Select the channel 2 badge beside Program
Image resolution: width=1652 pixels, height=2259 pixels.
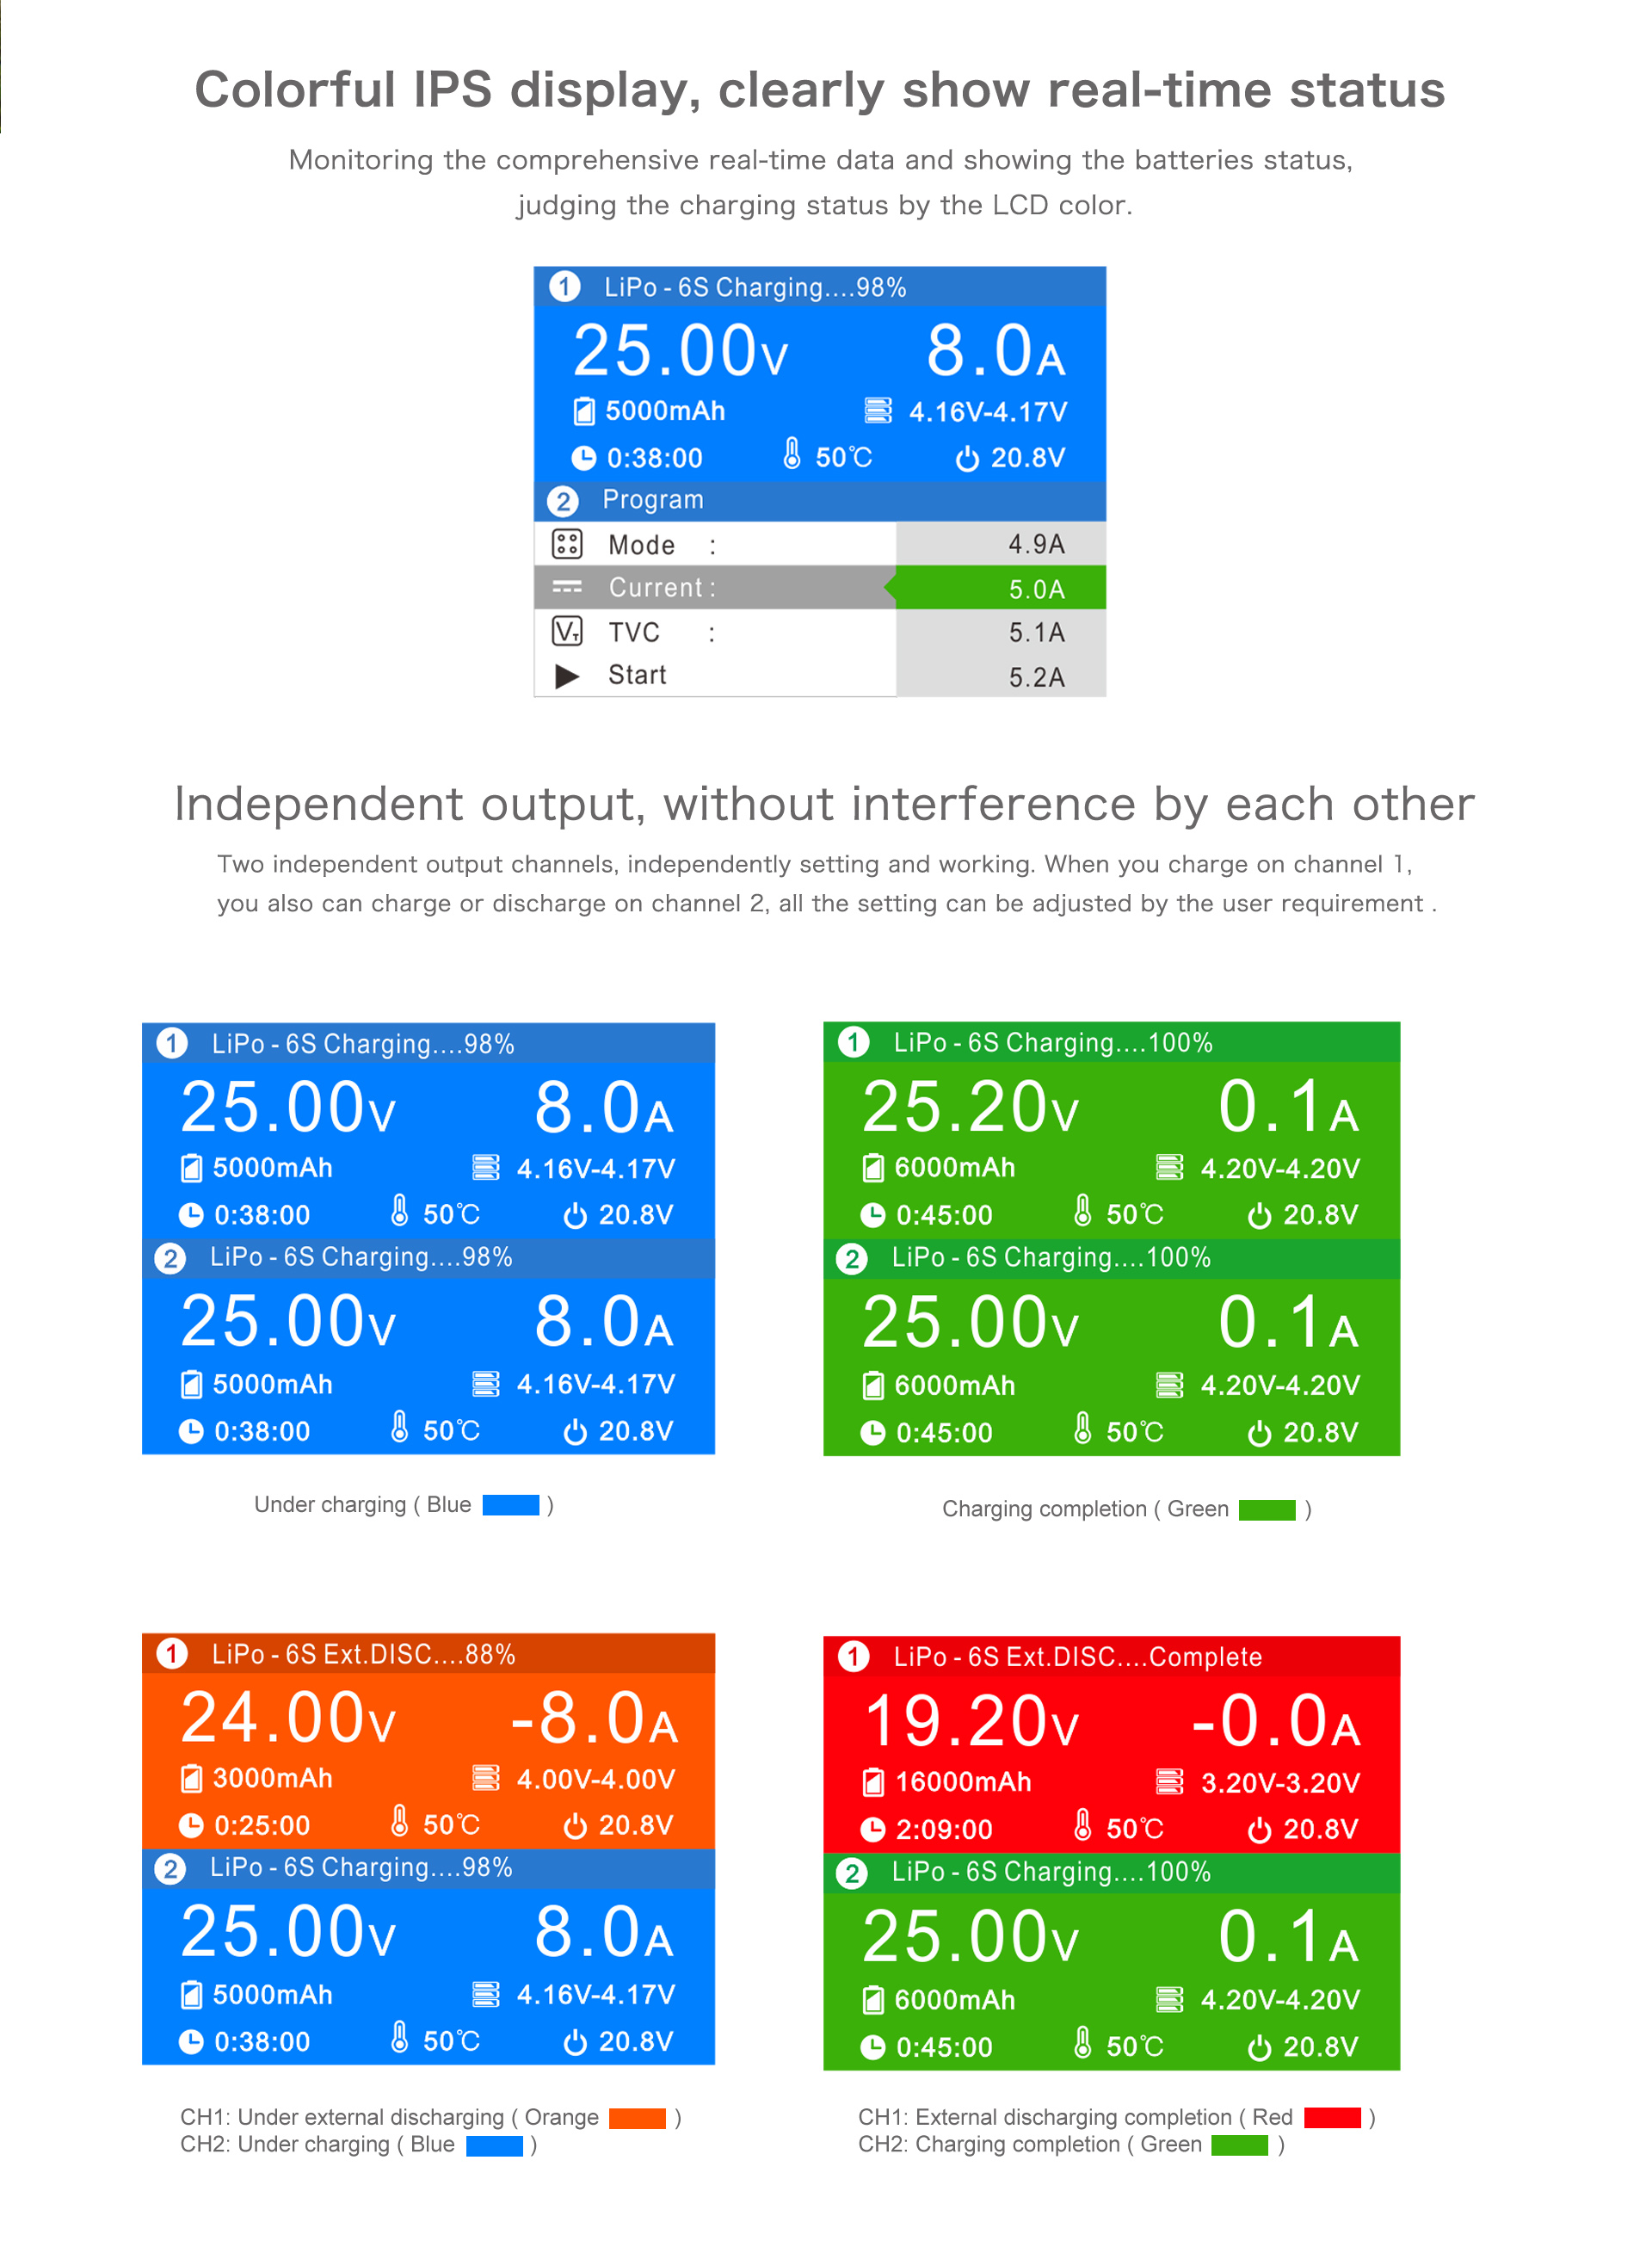click(563, 500)
